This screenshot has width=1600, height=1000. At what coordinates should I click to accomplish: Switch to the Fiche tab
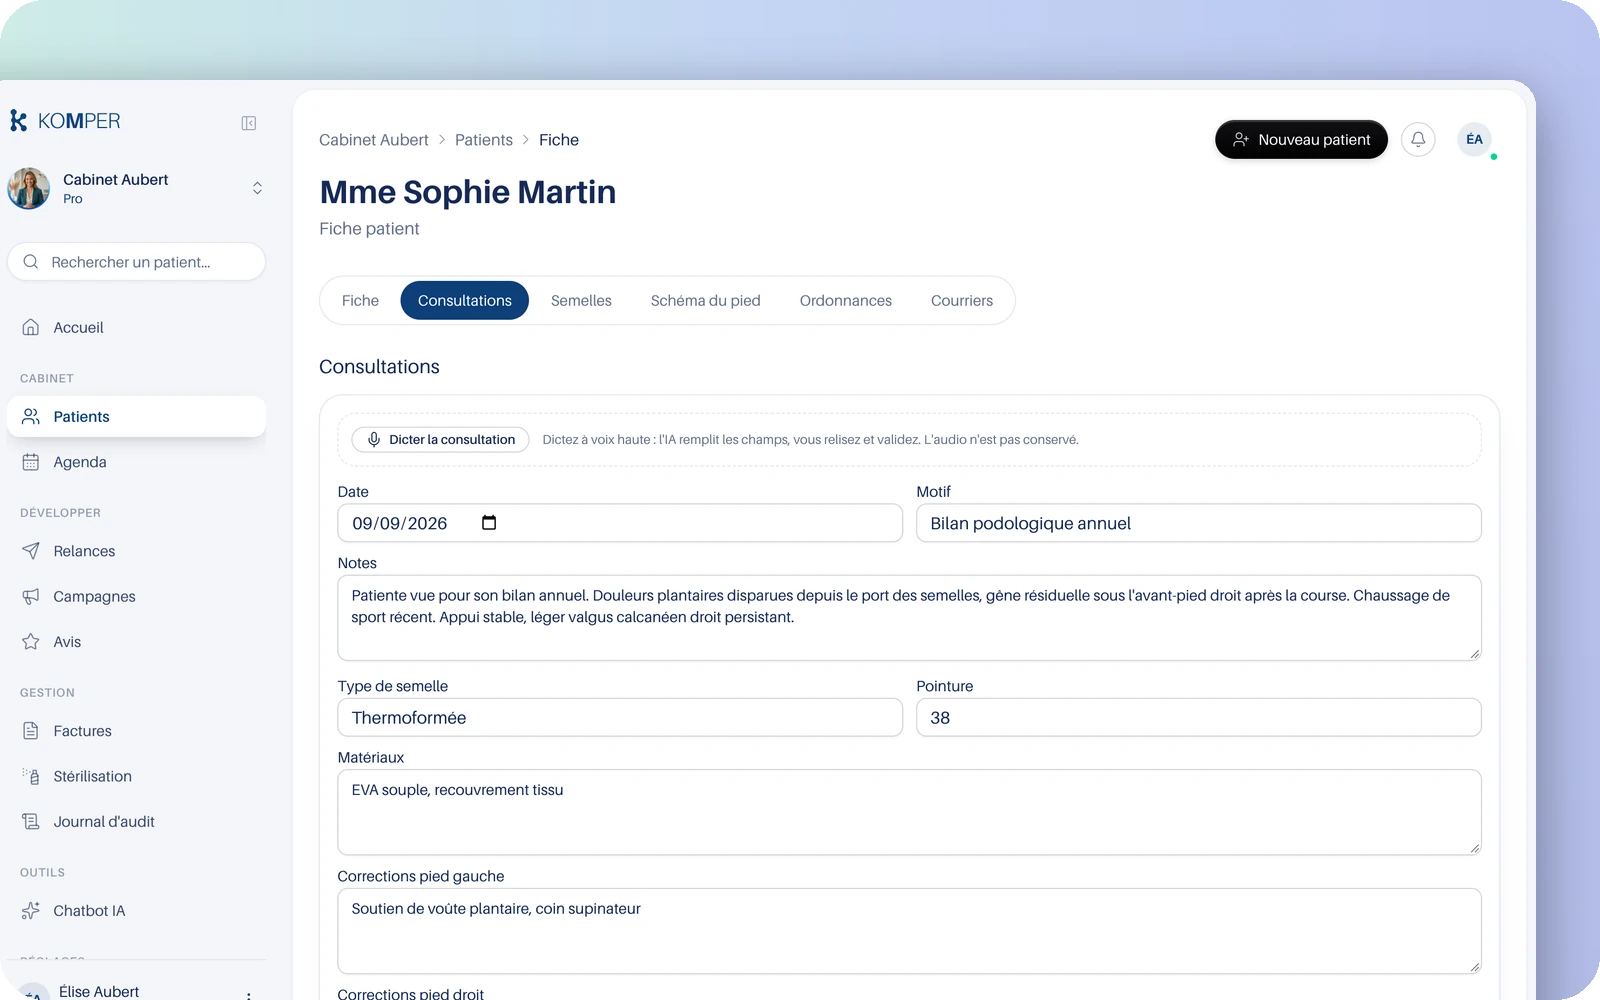360,300
